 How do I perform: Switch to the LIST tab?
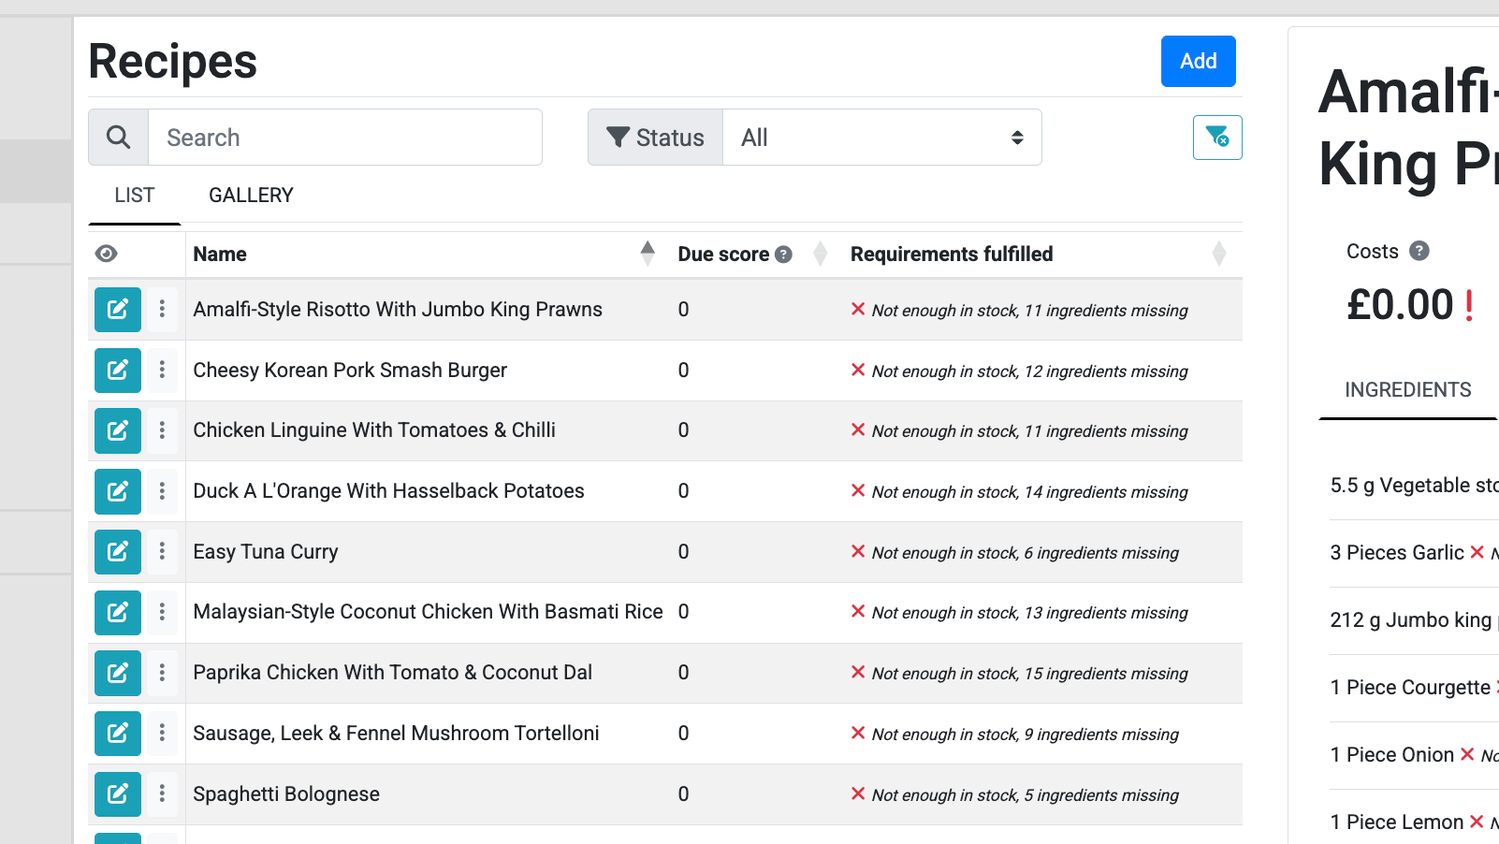pyautogui.click(x=134, y=195)
